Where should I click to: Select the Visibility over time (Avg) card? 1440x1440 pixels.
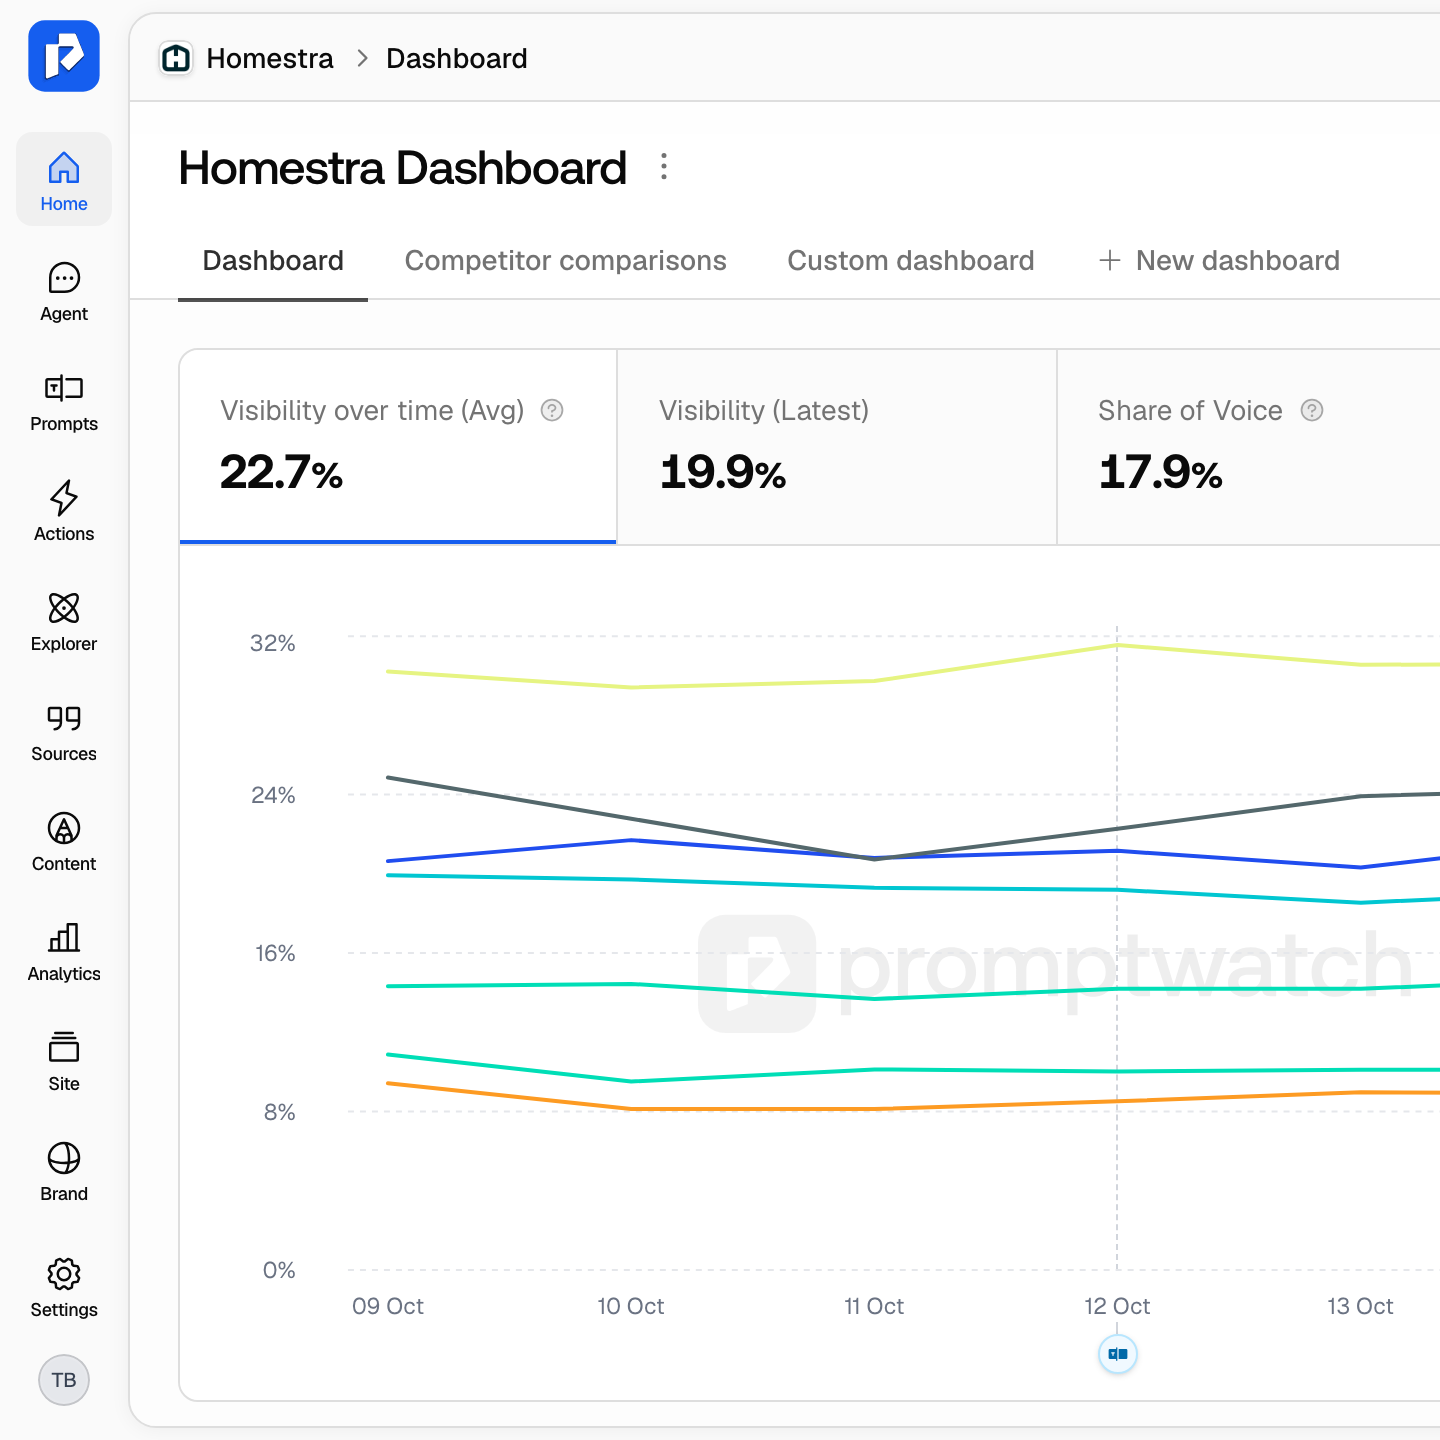[x=398, y=446]
